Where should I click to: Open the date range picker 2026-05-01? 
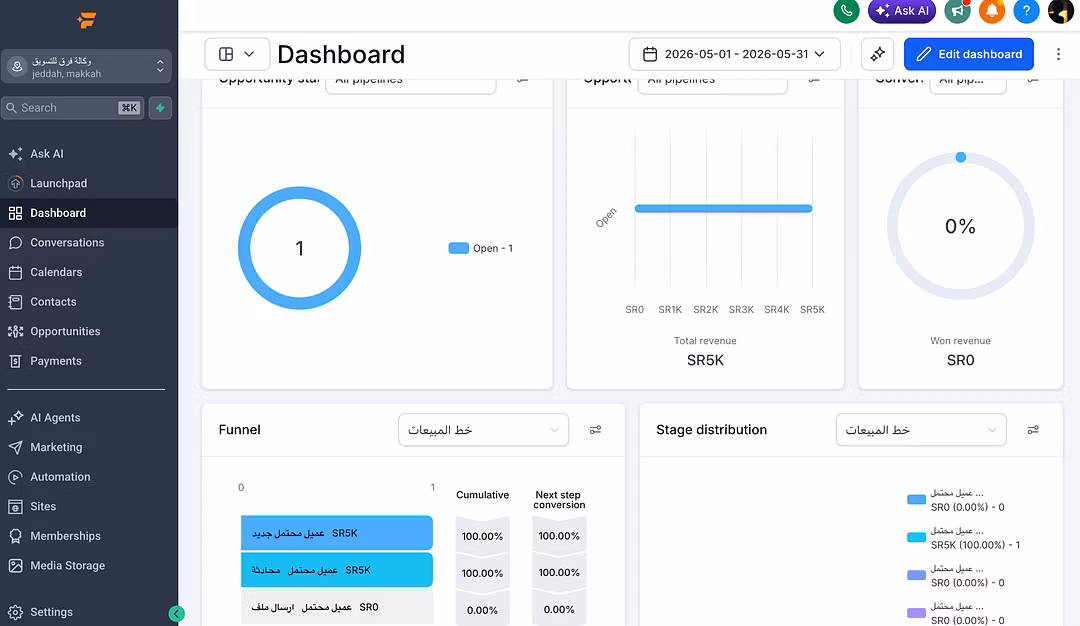(x=734, y=54)
